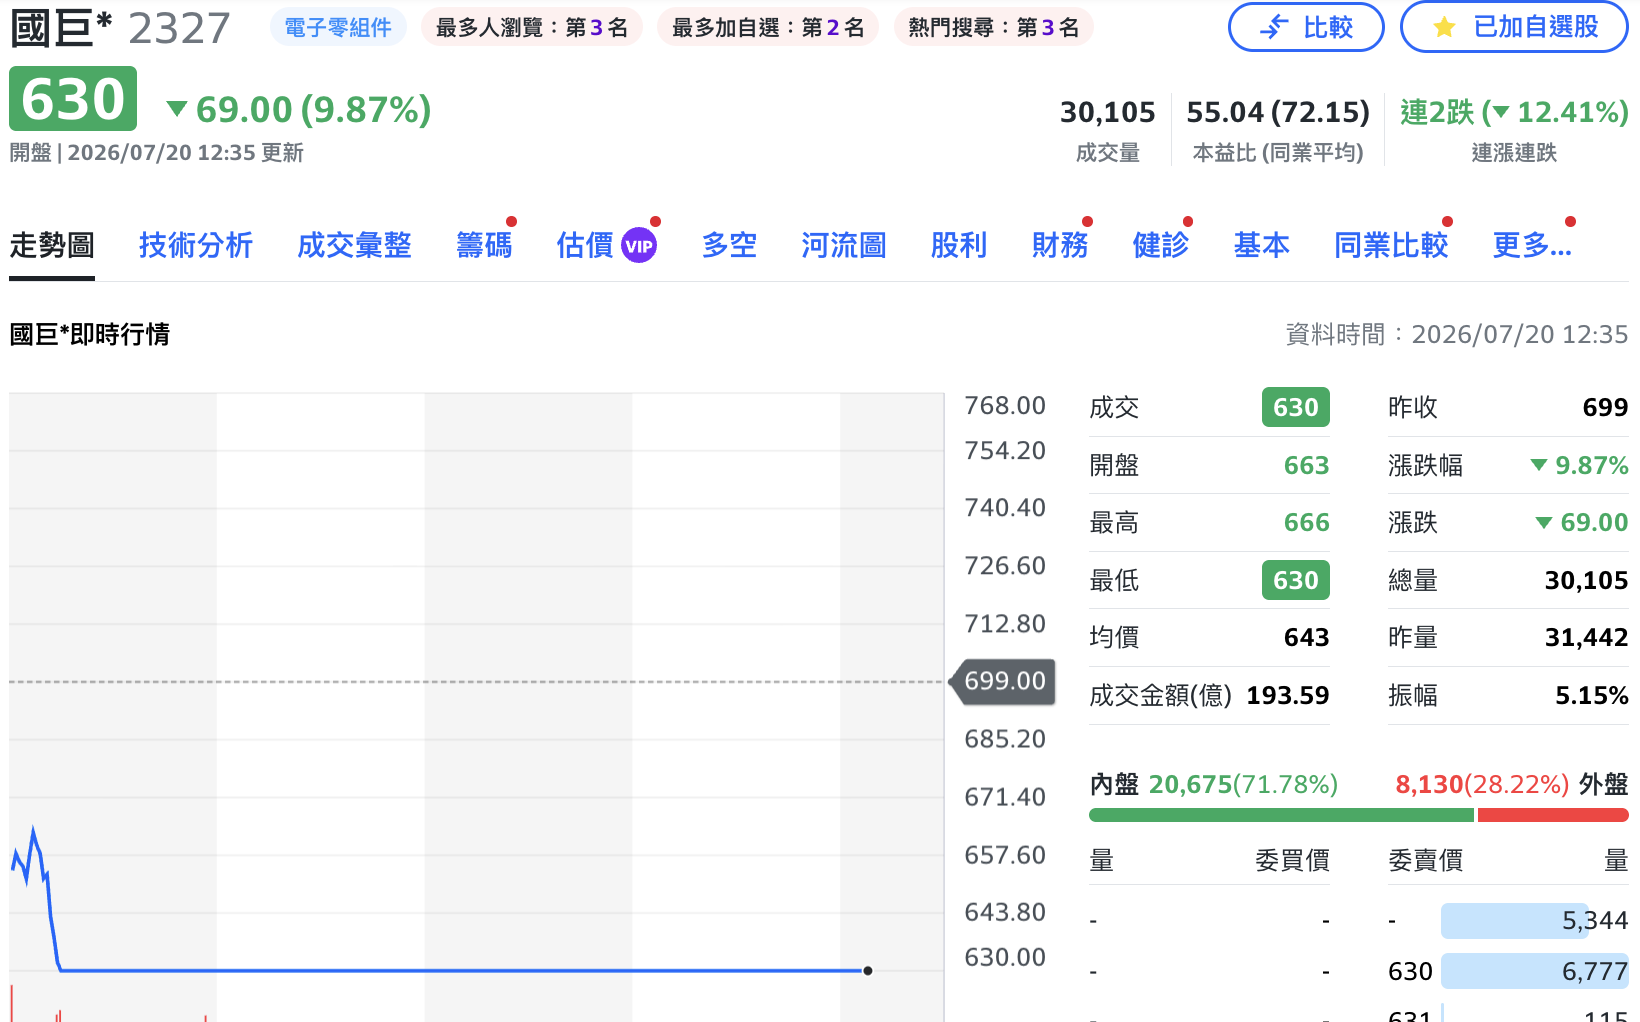Screen dimensions: 1640x1022
Task: Click the 最多加自選：第2名 badge
Action: 768,27
